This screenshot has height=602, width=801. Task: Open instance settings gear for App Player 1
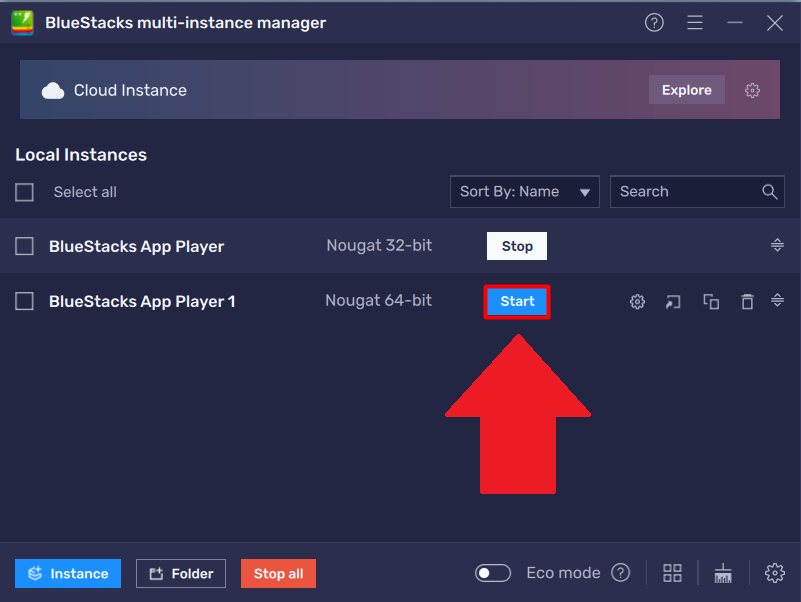pos(637,302)
